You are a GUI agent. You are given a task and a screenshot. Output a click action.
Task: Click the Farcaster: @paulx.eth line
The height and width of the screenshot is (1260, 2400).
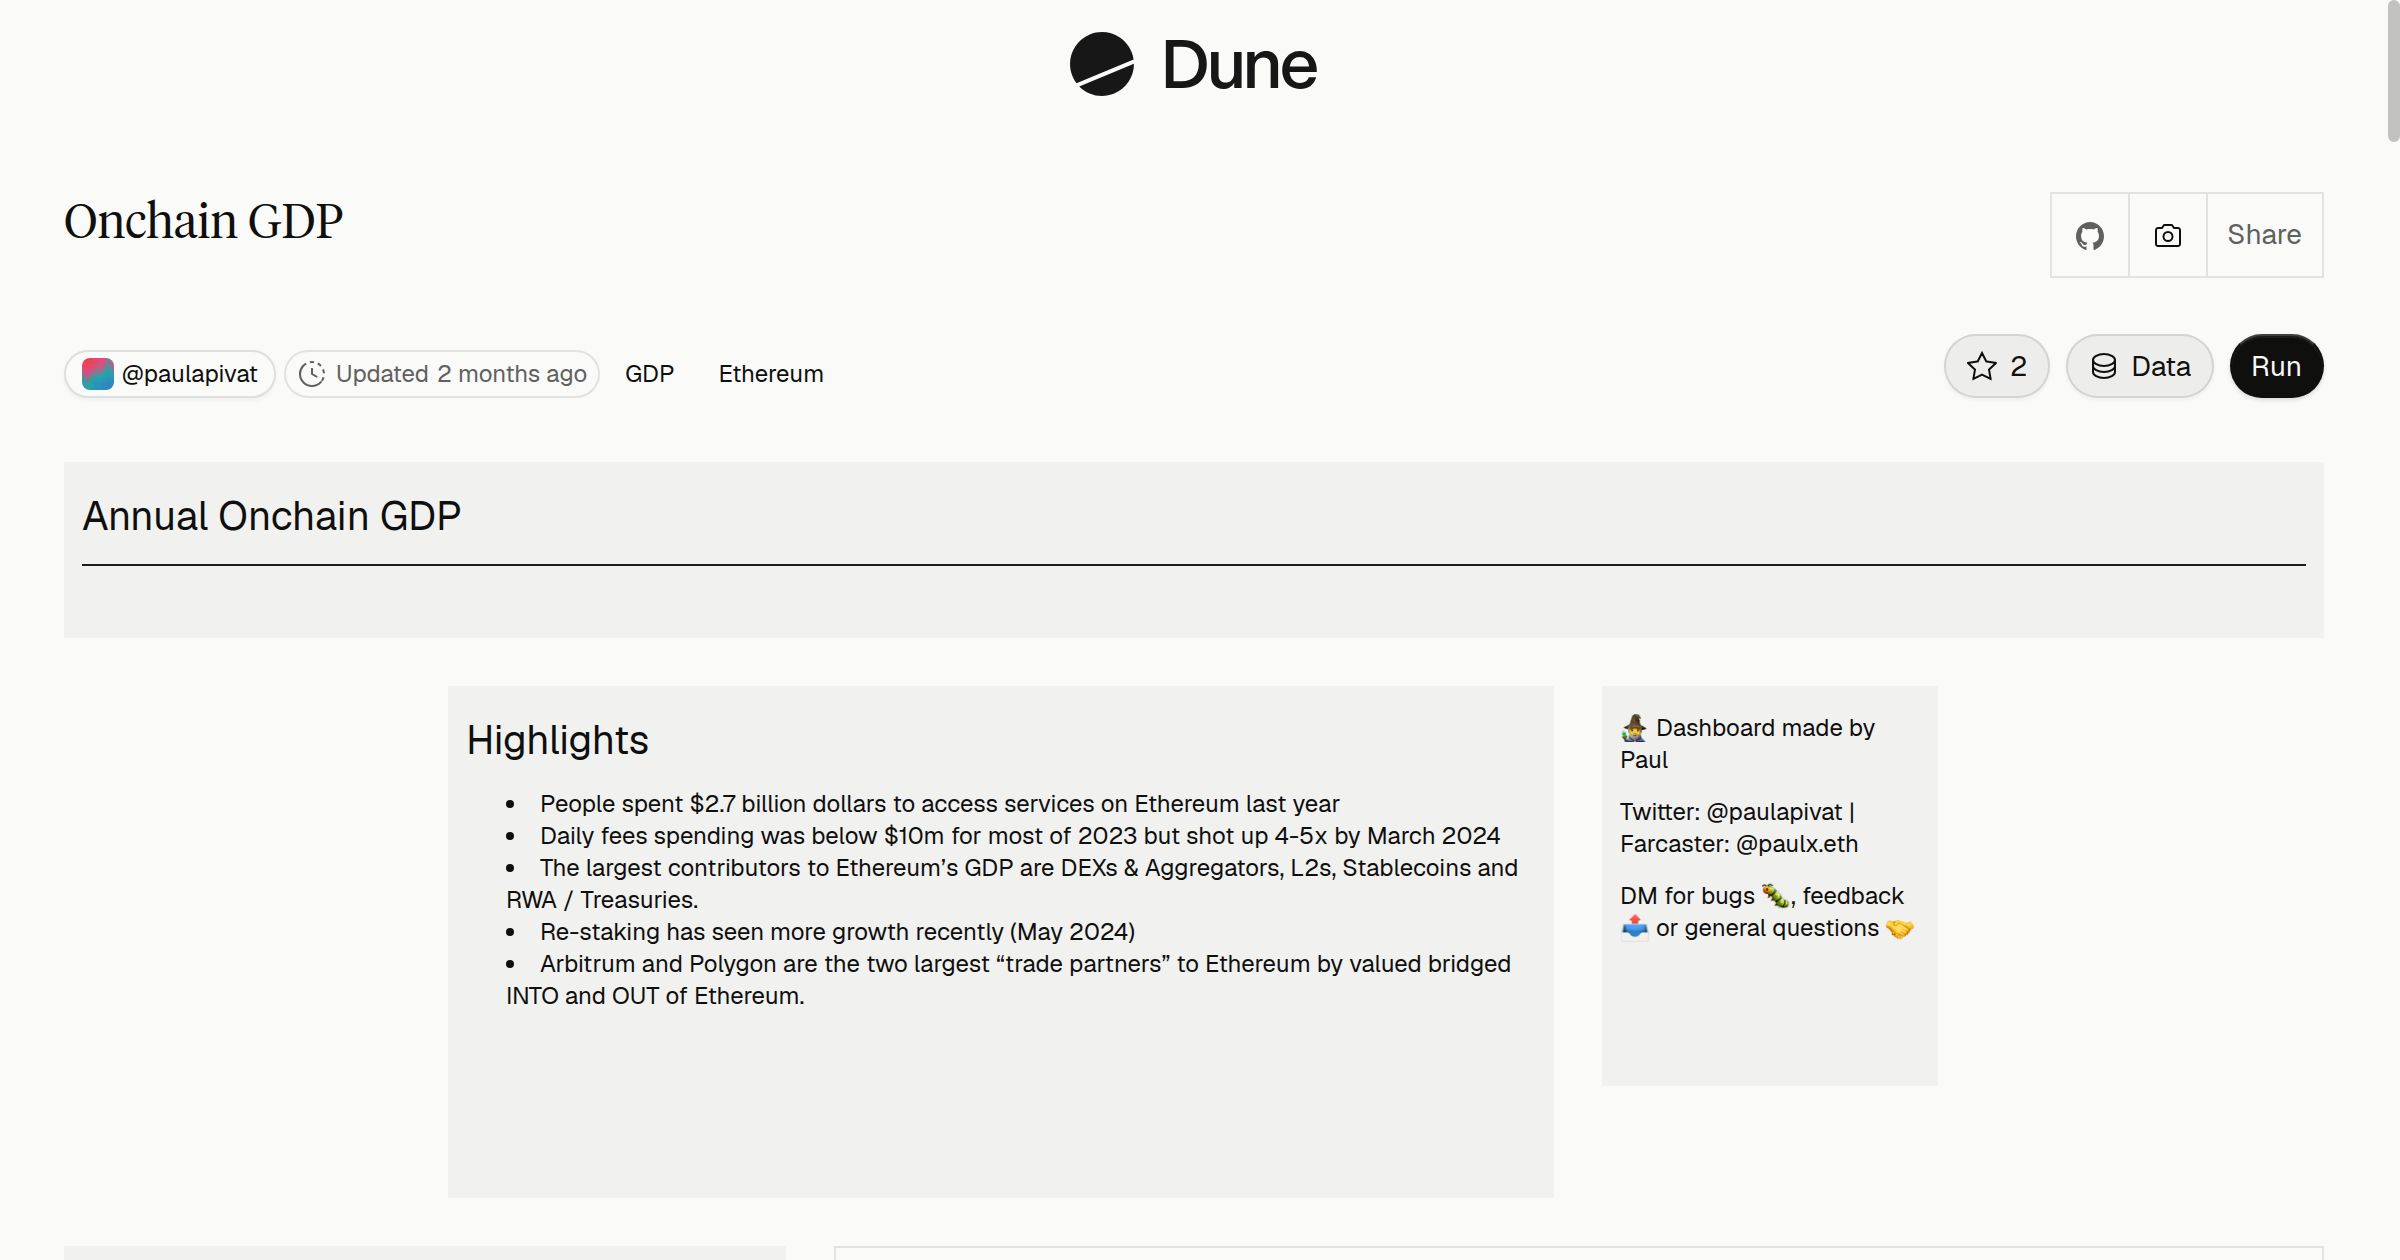click(x=1739, y=844)
